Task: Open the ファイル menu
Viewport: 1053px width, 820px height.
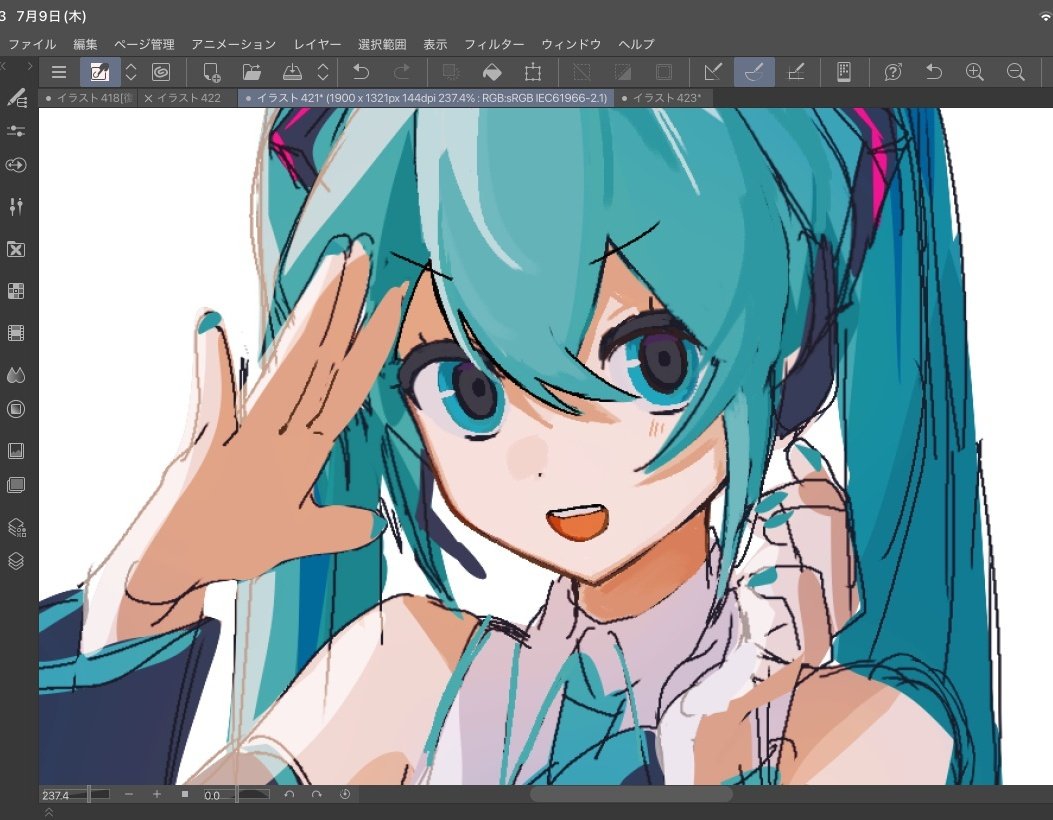Action: pyautogui.click(x=32, y=44)
